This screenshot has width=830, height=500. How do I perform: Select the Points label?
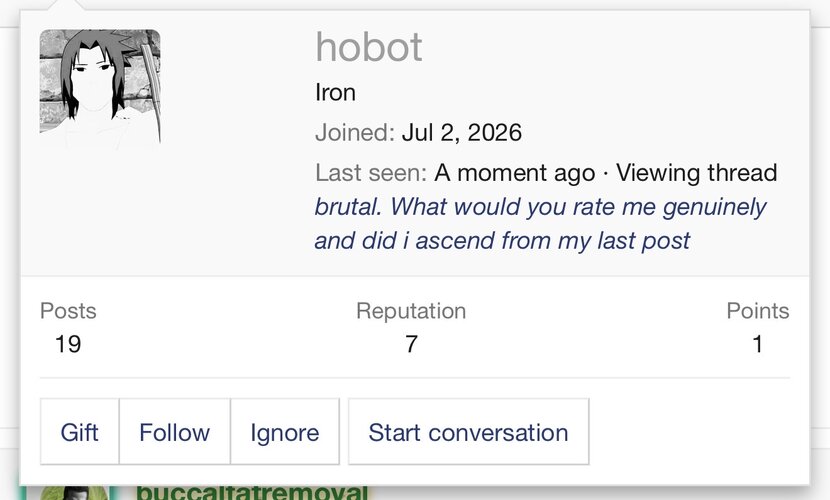click(x=757, y=311)
